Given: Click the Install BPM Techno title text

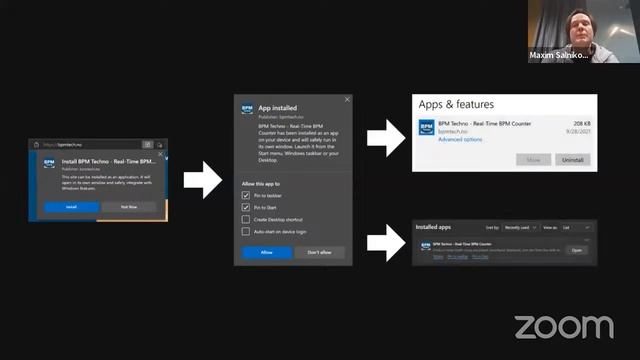Looking at the screenshot, I should point(109,162).
